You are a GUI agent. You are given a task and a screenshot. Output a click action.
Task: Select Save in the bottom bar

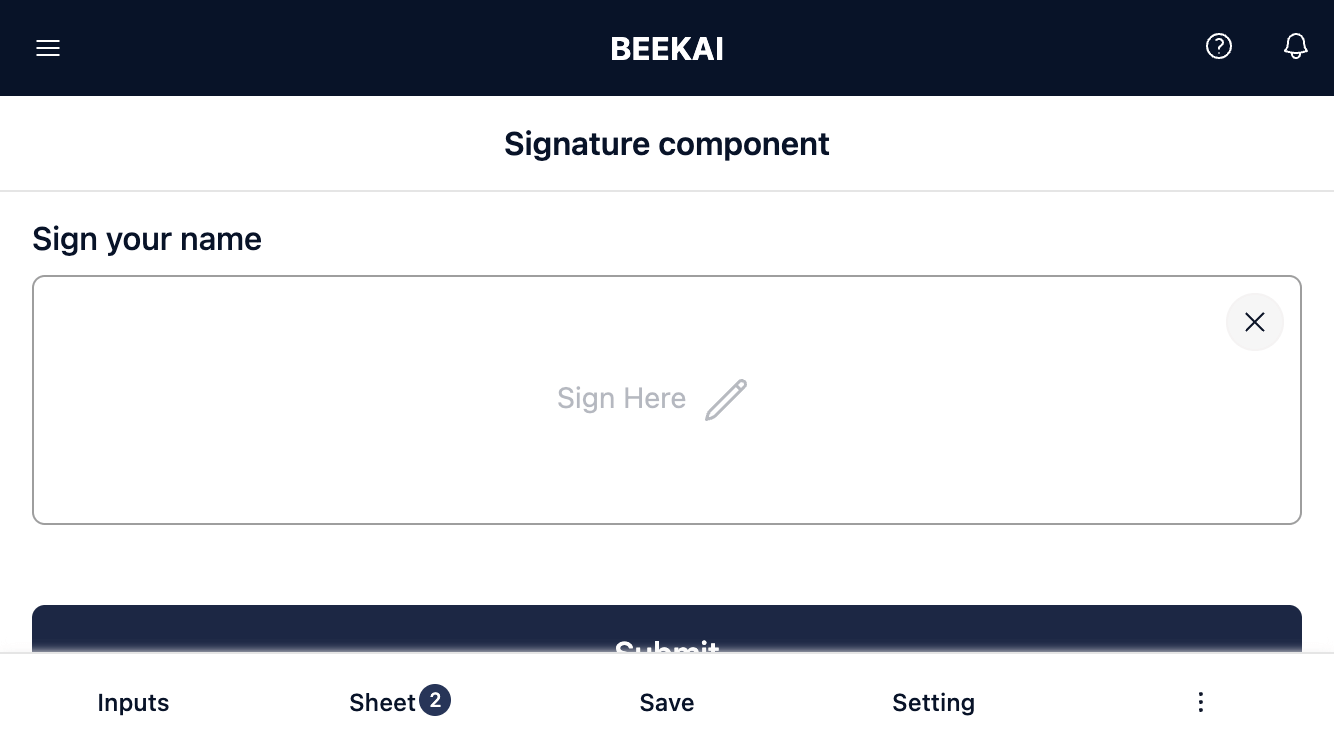pos(667,703)
